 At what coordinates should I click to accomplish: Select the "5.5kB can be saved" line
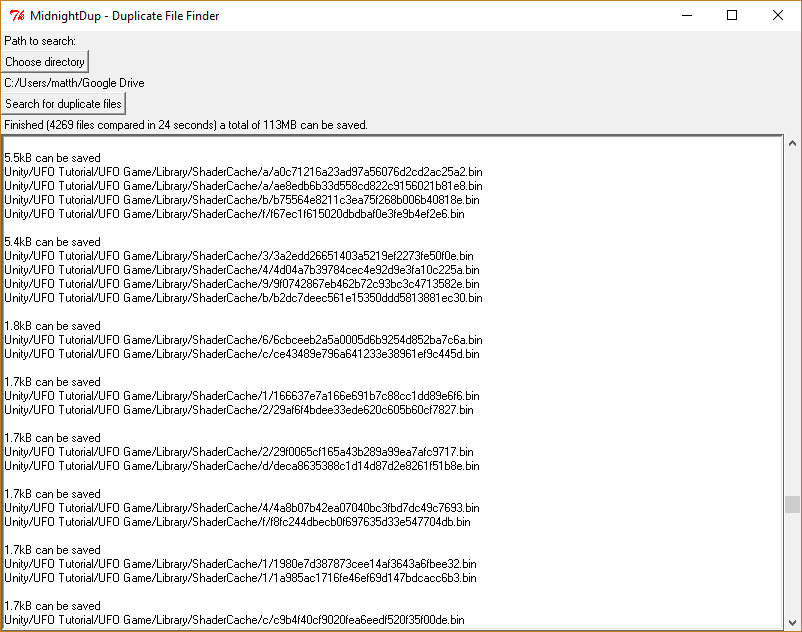[x=52, y=158]
